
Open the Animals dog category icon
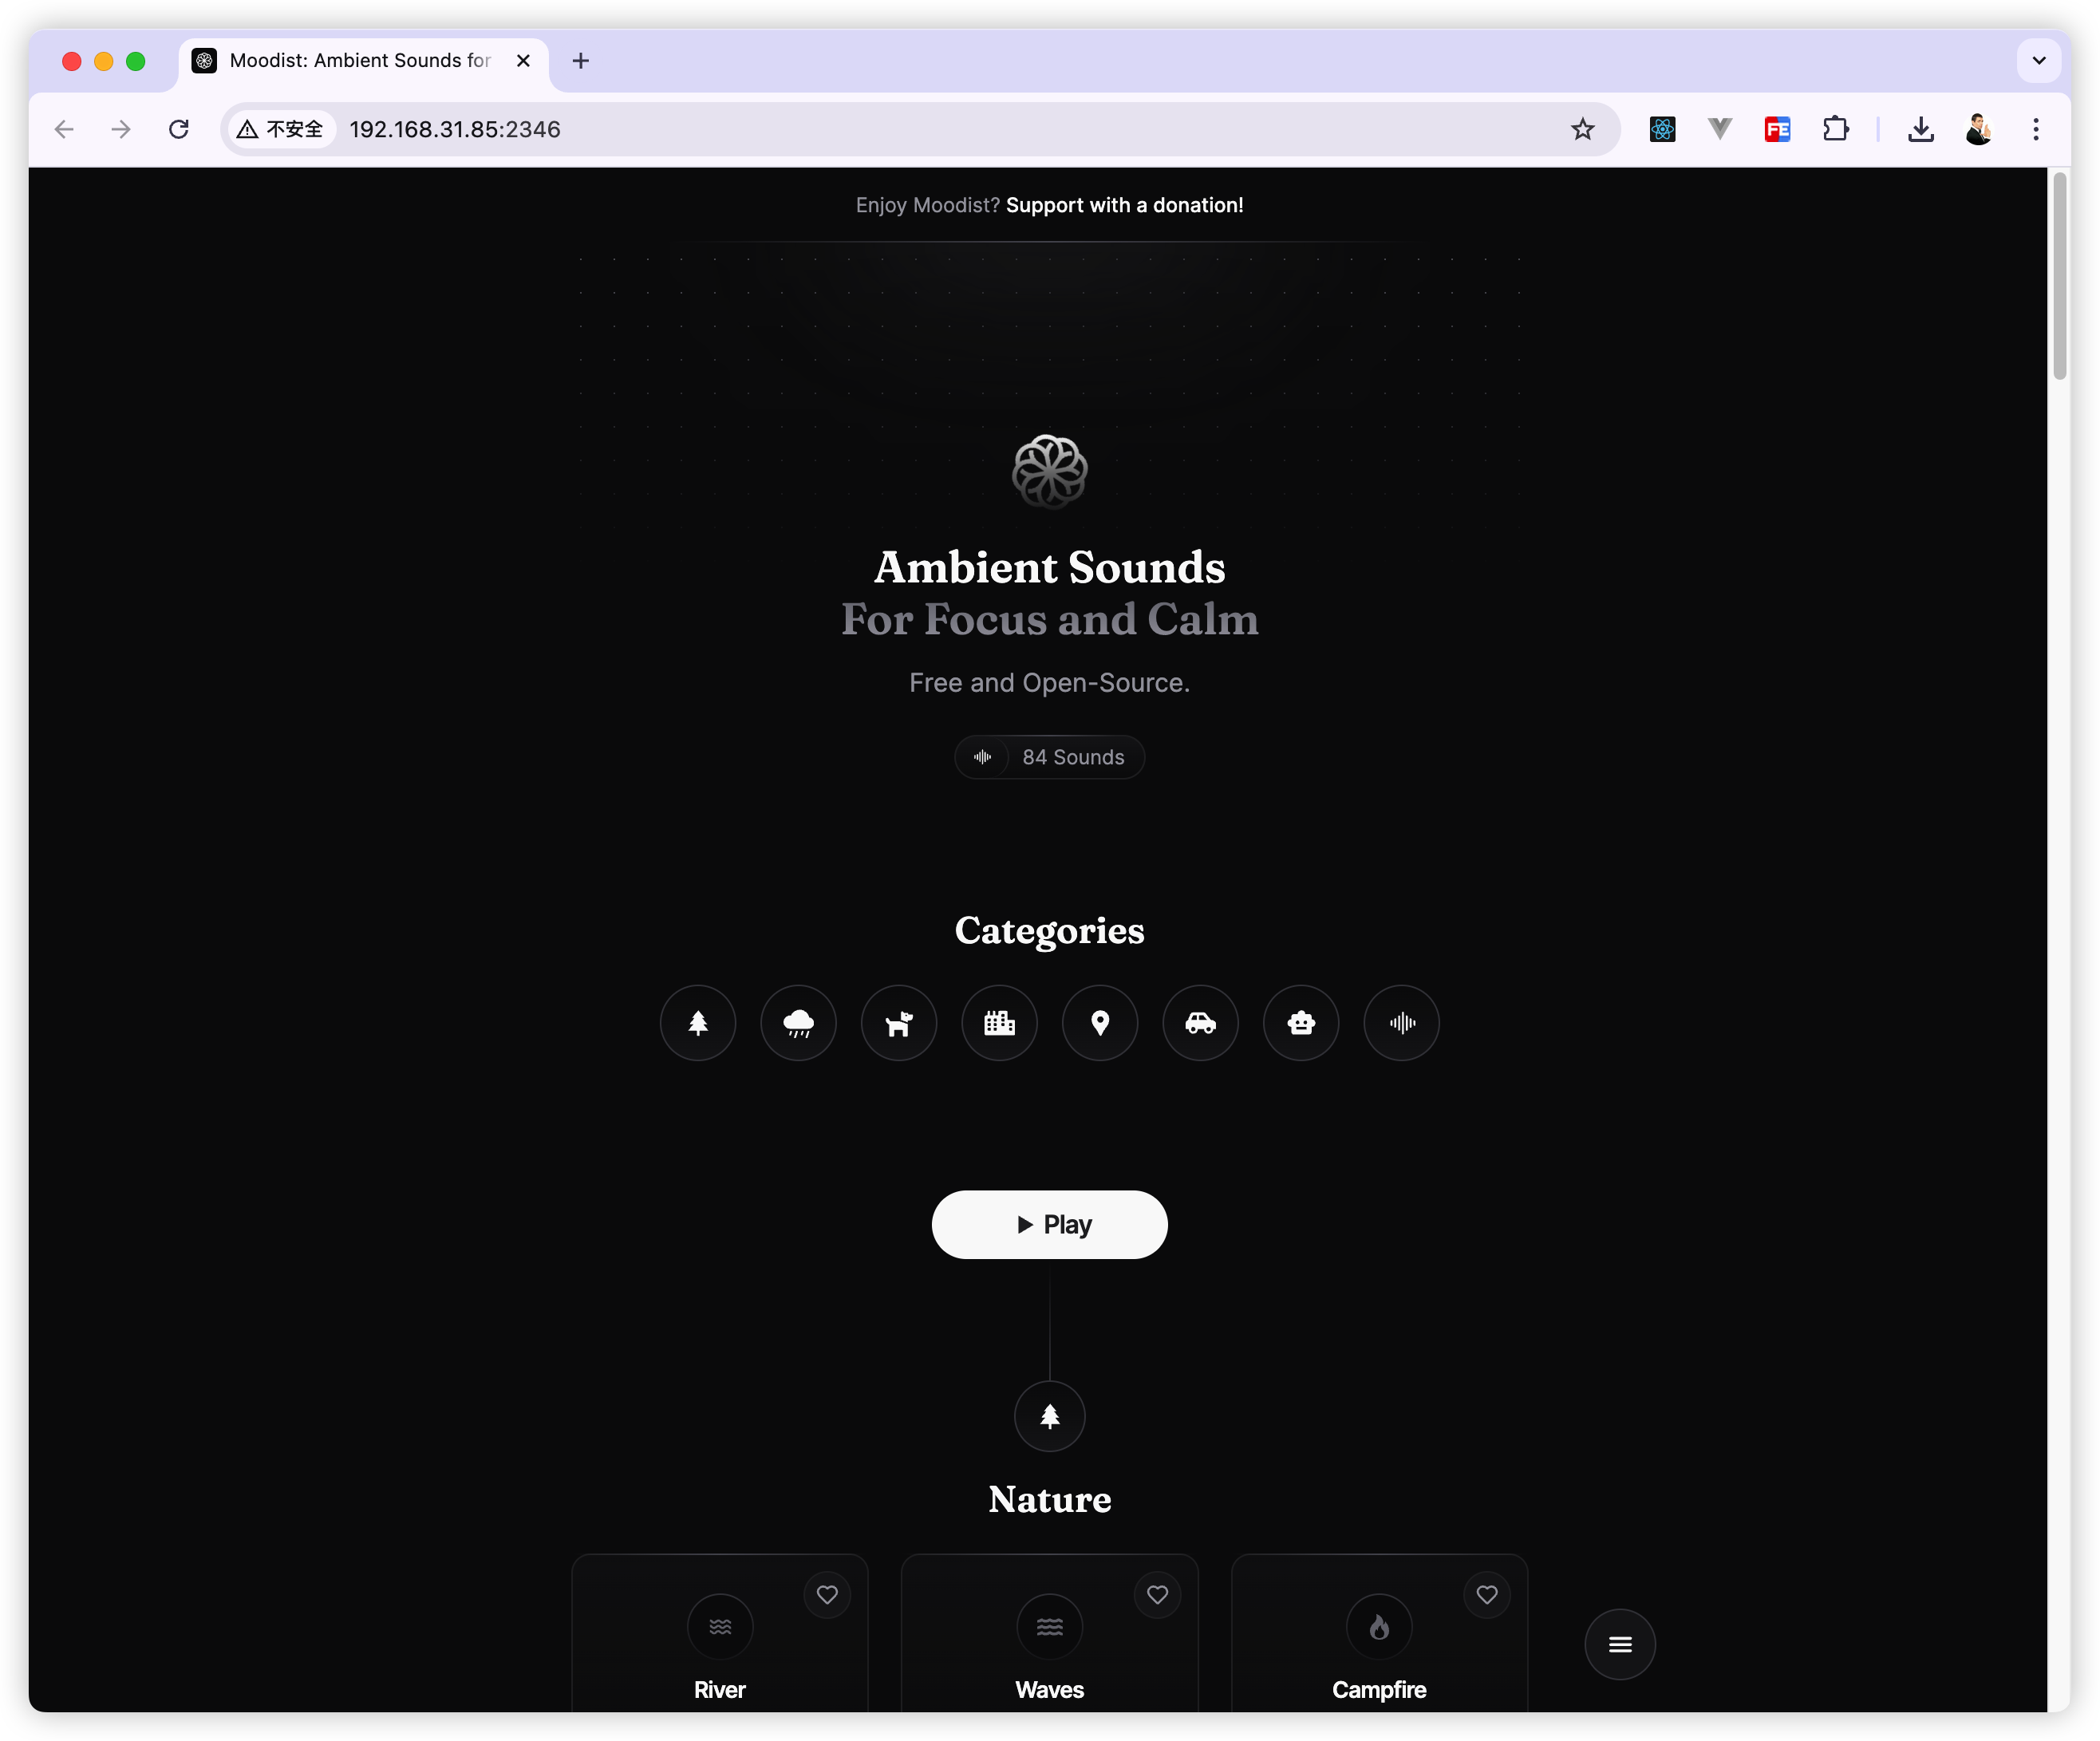(x=899, y=1022)
